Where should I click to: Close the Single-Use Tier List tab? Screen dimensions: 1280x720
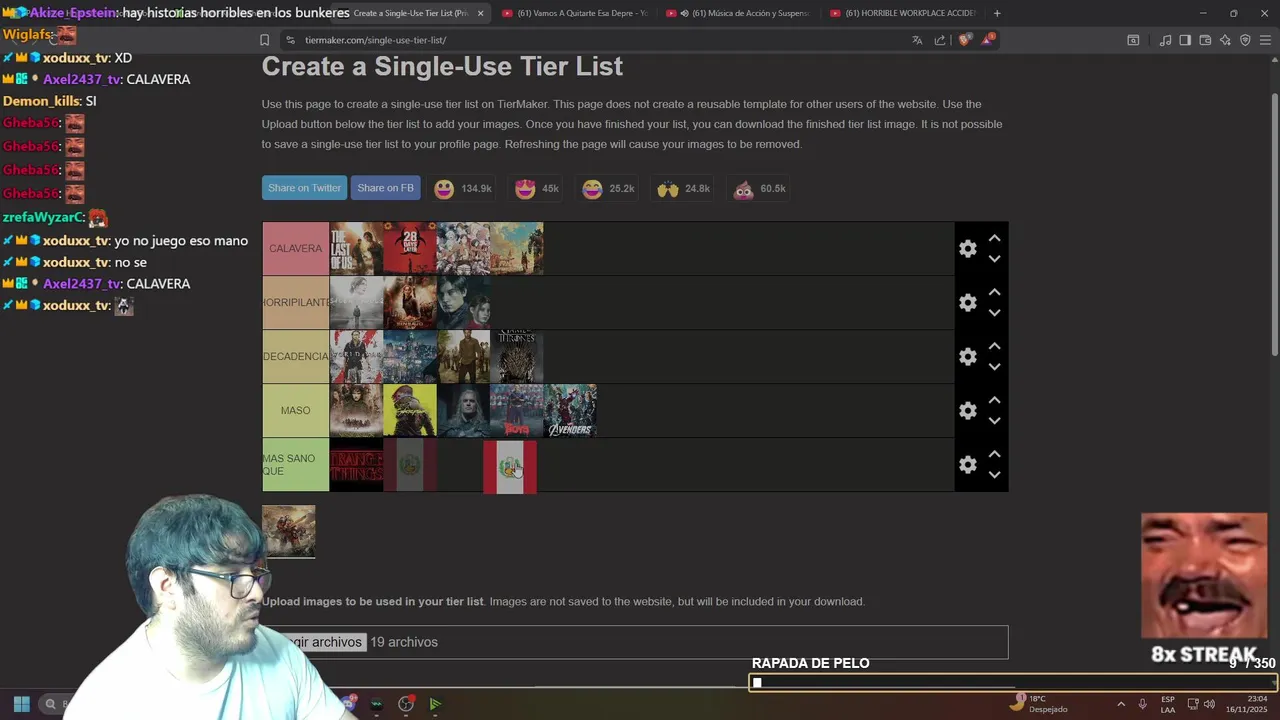point(480,13)
